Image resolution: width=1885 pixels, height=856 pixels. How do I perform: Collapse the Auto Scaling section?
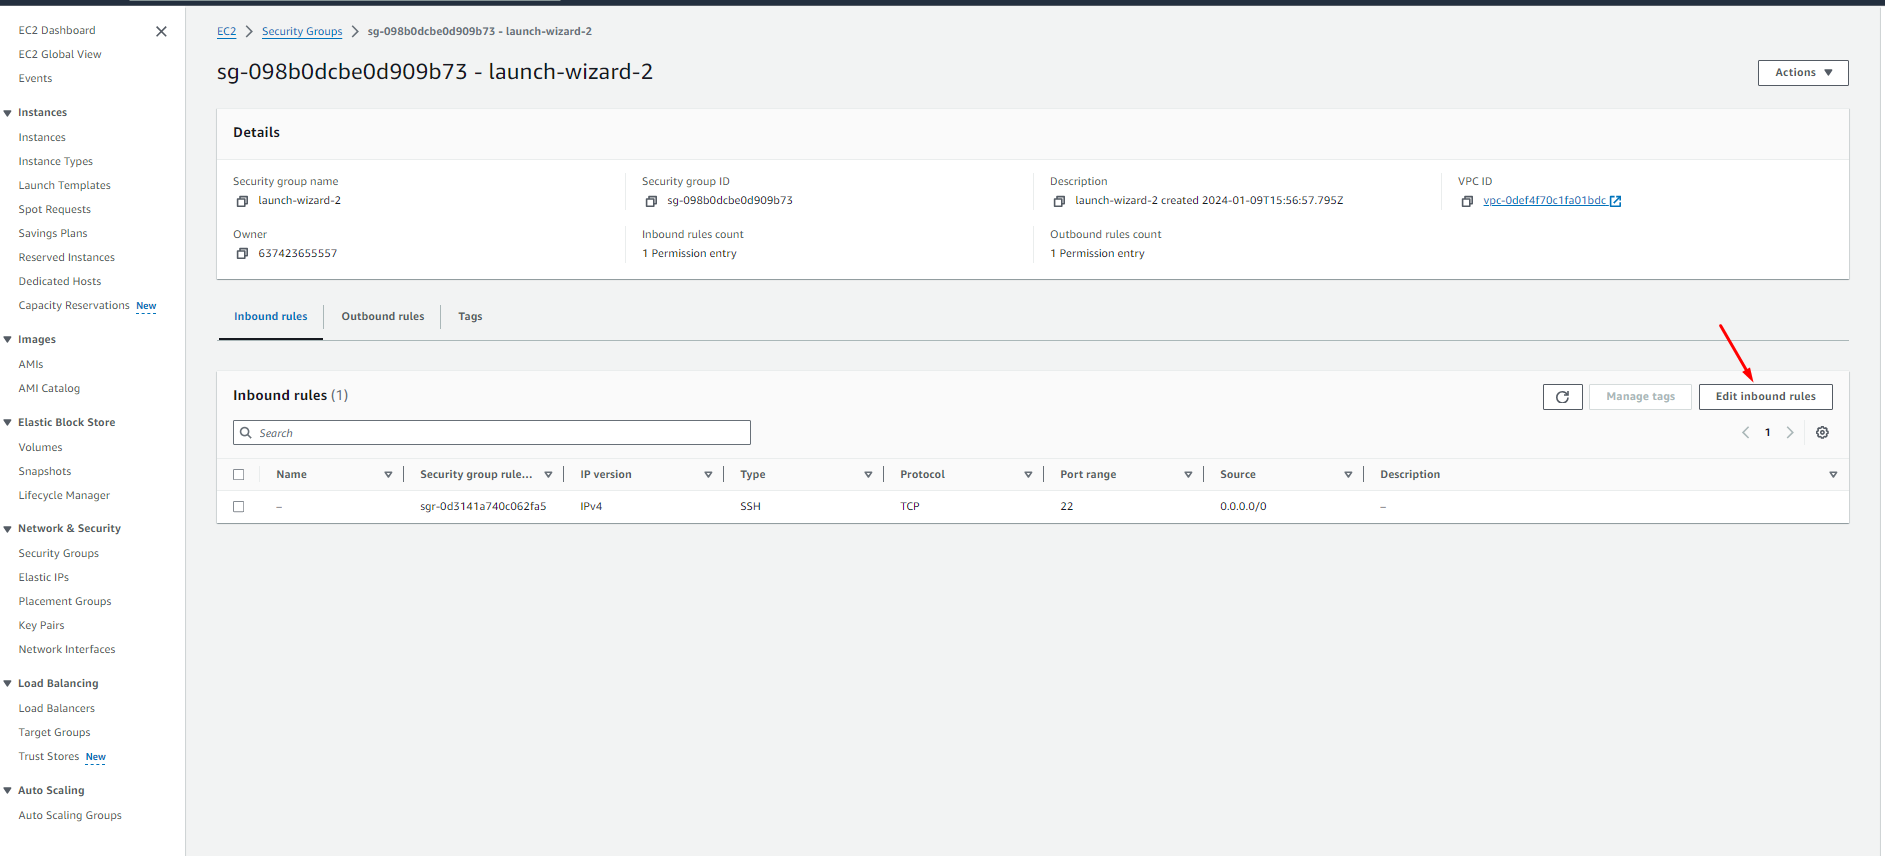(x=8, y=791)
